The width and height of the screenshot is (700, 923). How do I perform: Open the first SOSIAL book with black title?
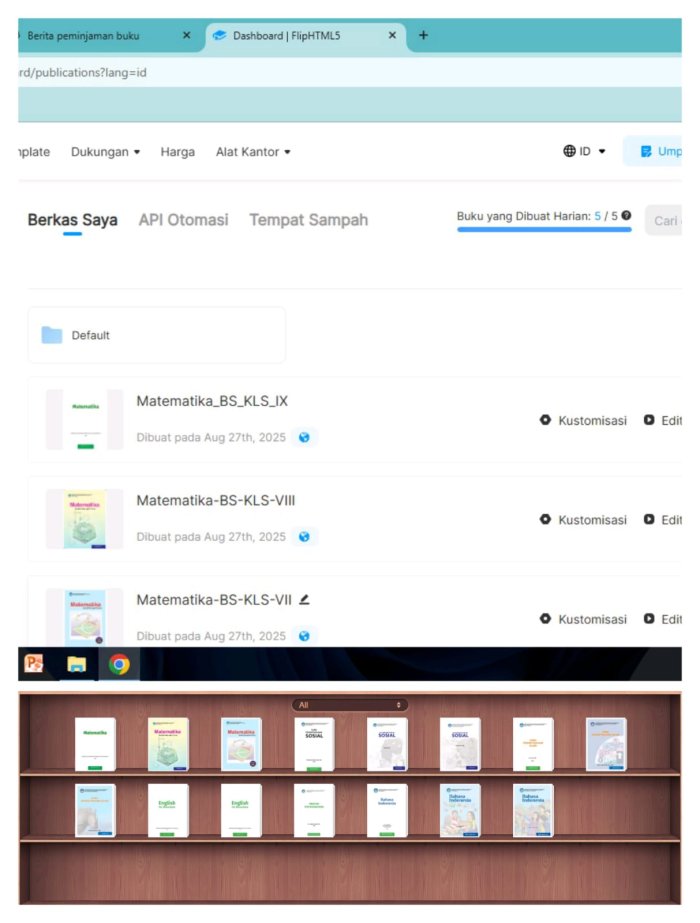point(314,744)
